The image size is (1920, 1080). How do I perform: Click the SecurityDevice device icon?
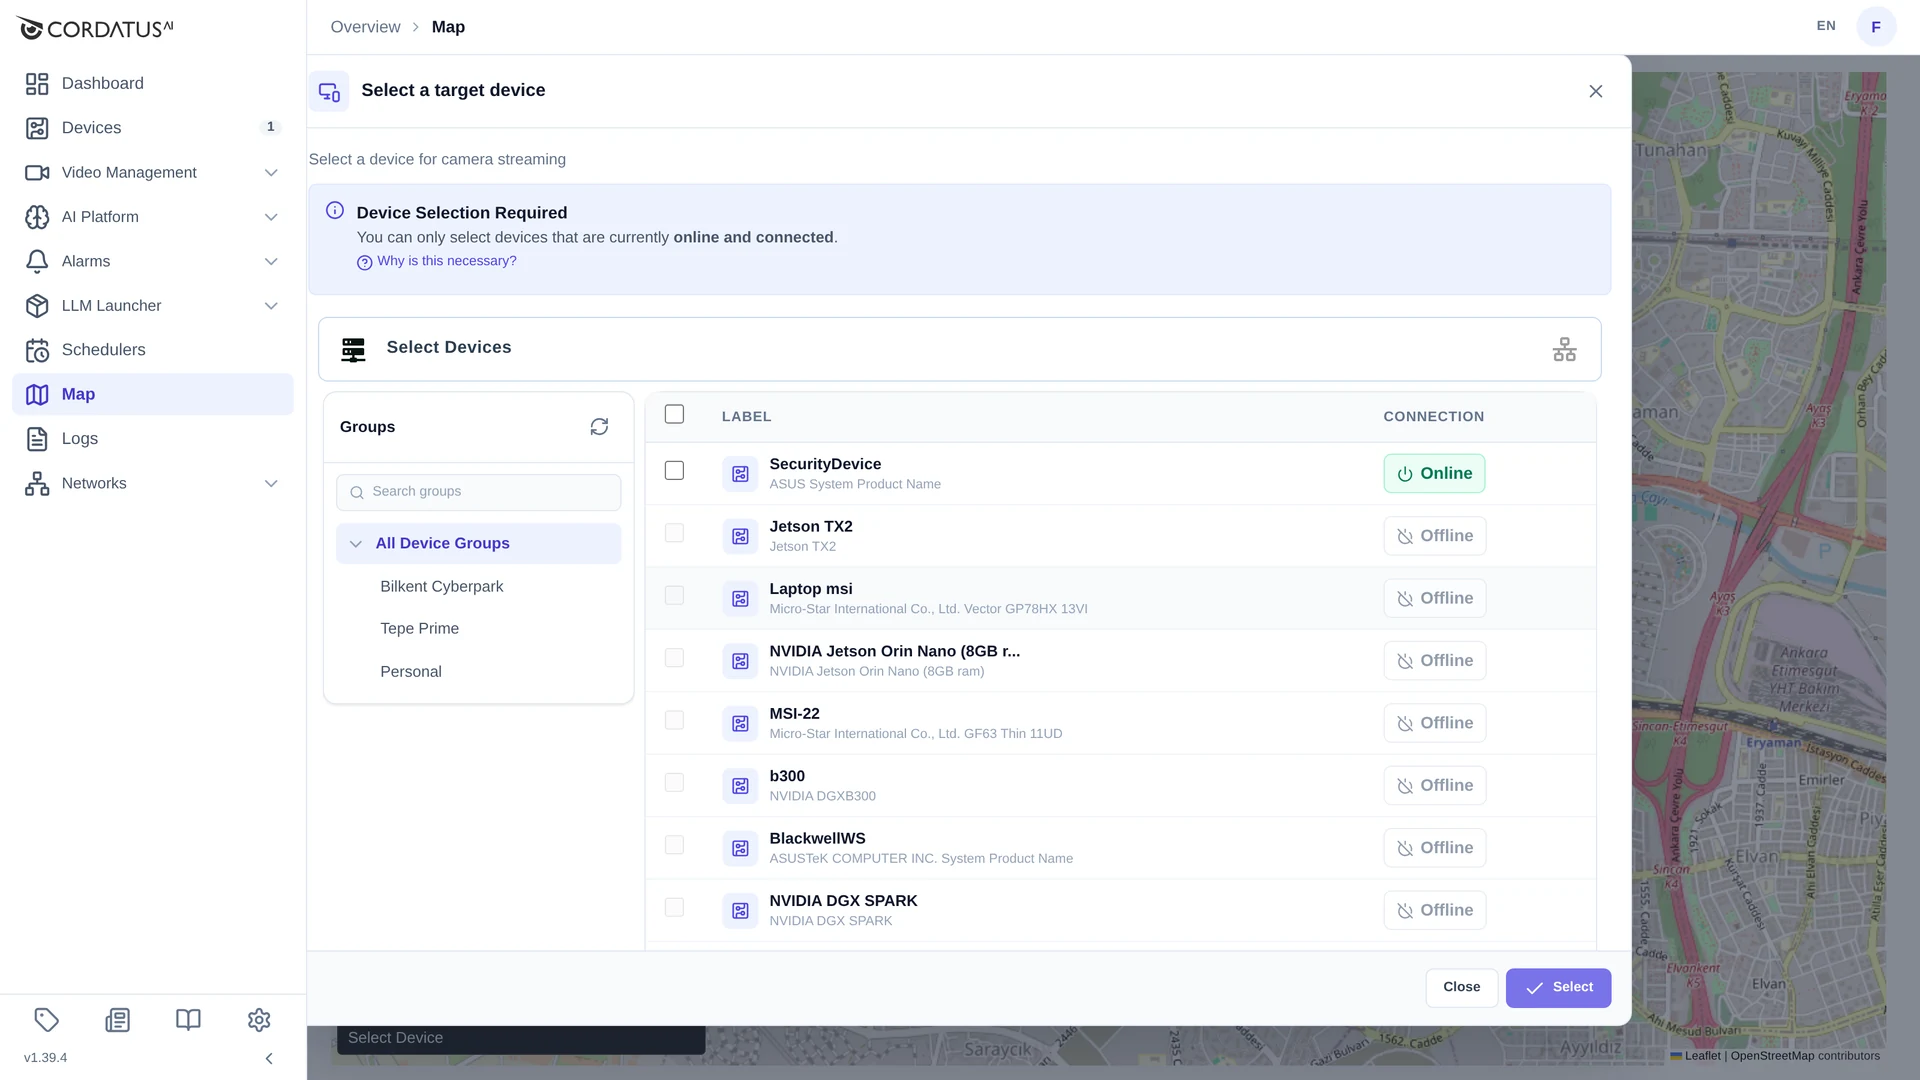point(740,474)
